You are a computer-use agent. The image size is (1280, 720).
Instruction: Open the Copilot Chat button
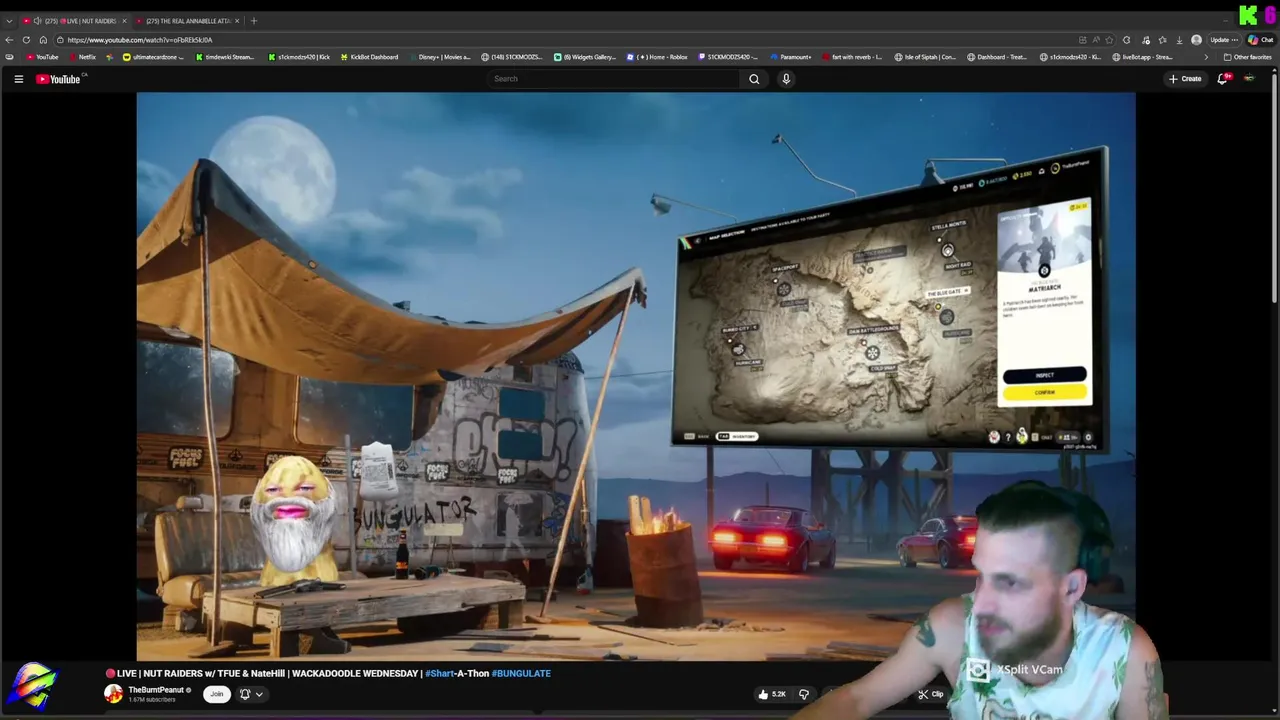(1260, 40)
